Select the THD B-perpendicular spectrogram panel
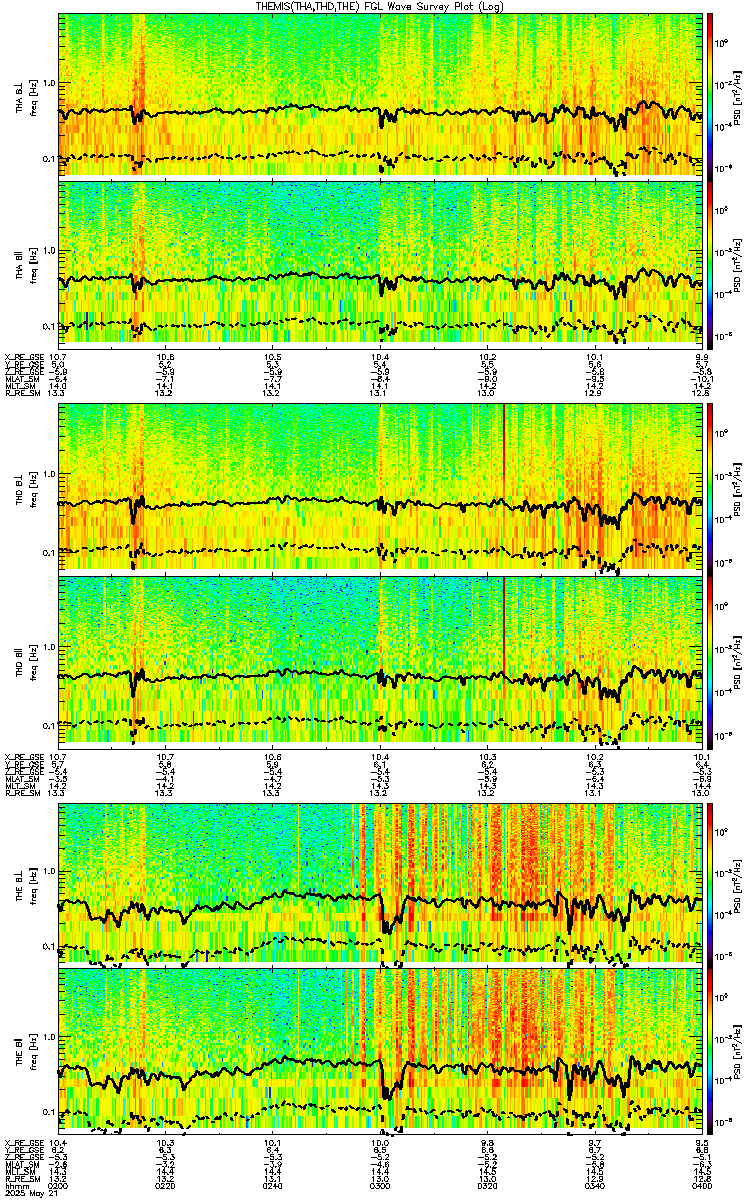The image size is (750, 1200). tap(381, 488)
